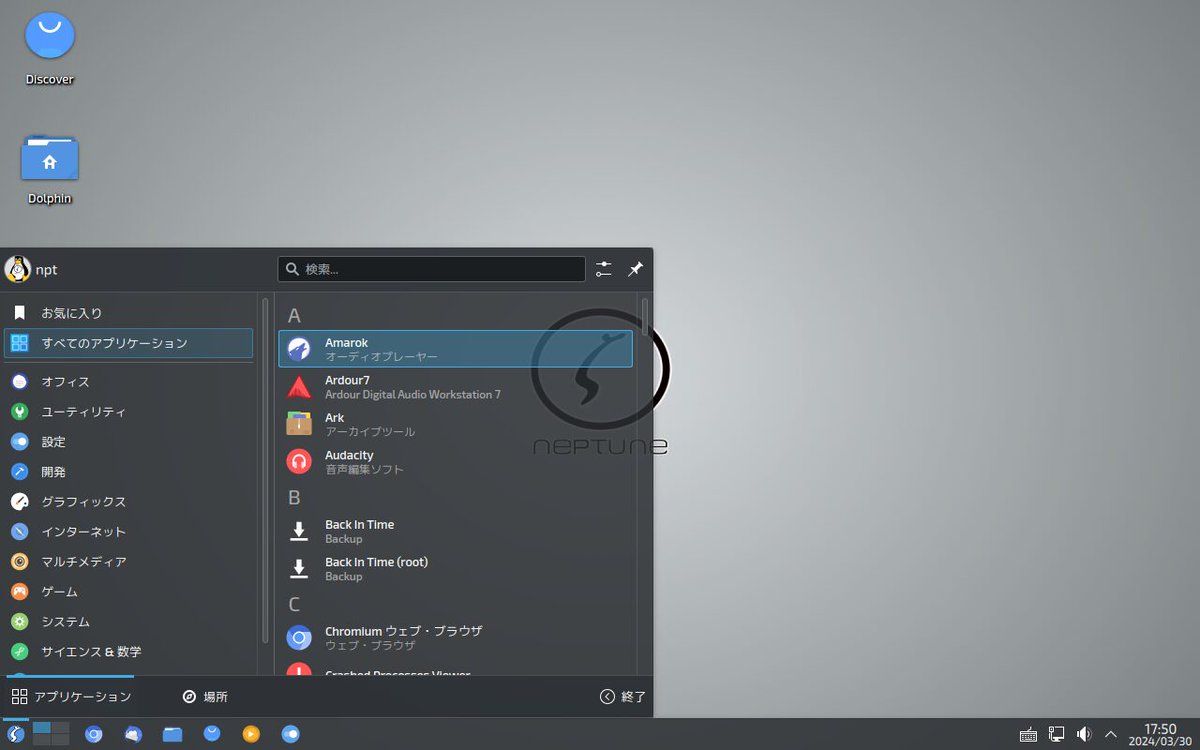Click Neptune launcher icon in taskbar
The height and width of the screenshot is (750, 1200).
tap(15, 734)
